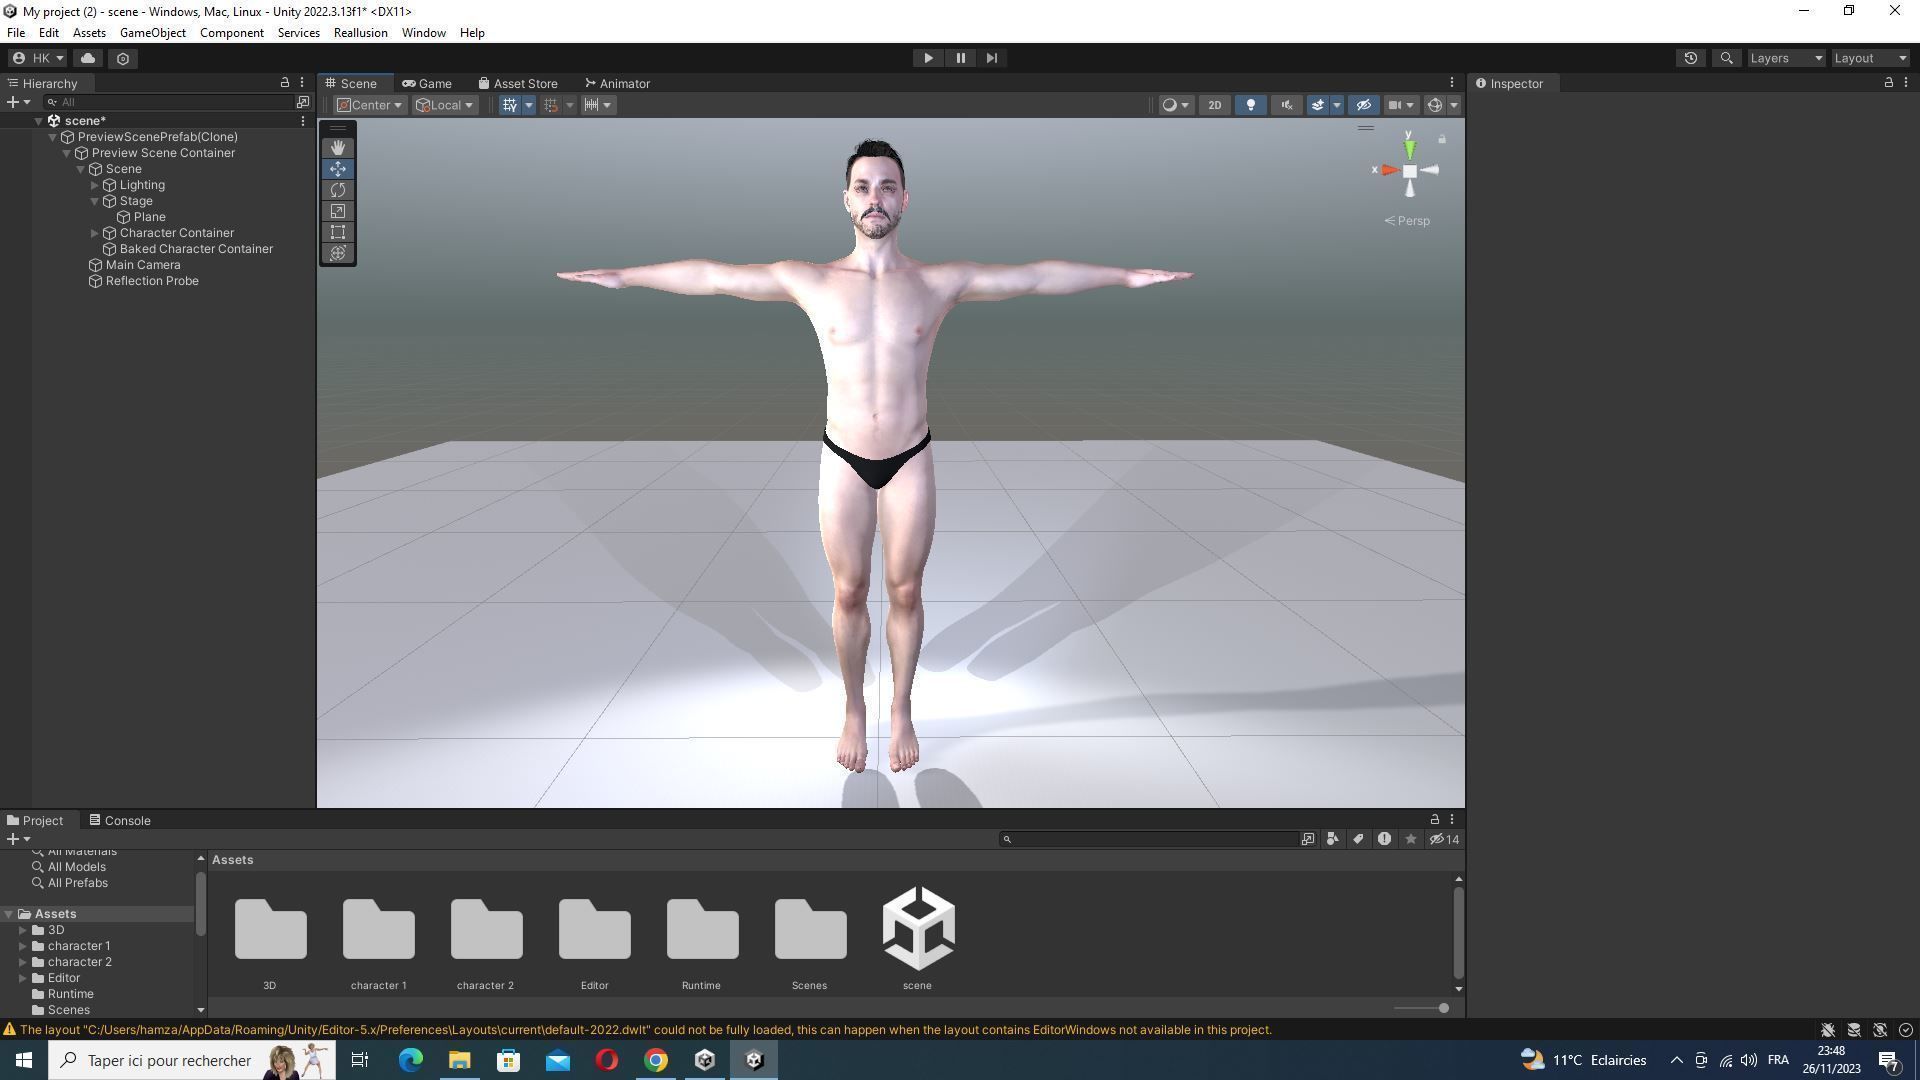Screen dimensions: 1920x1080
Task: Toggle 2D view mode
Action: 1214,105
